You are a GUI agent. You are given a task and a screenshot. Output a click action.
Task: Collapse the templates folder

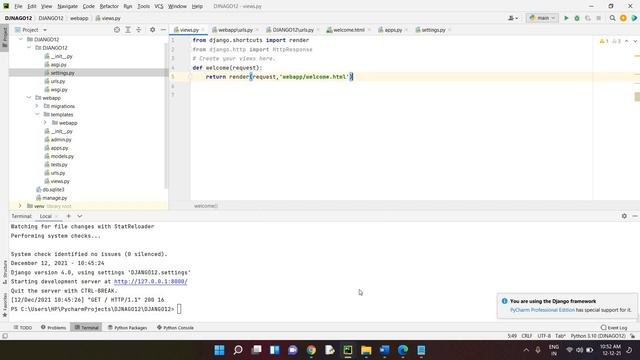point(37,114)
